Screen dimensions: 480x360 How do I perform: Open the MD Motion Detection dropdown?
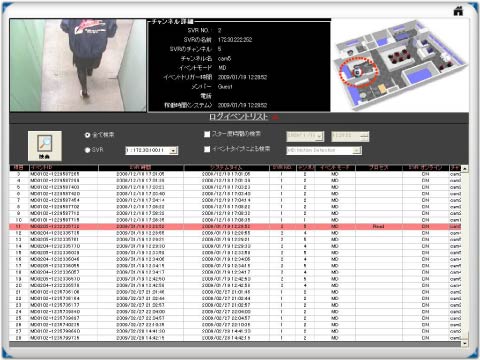324,151
